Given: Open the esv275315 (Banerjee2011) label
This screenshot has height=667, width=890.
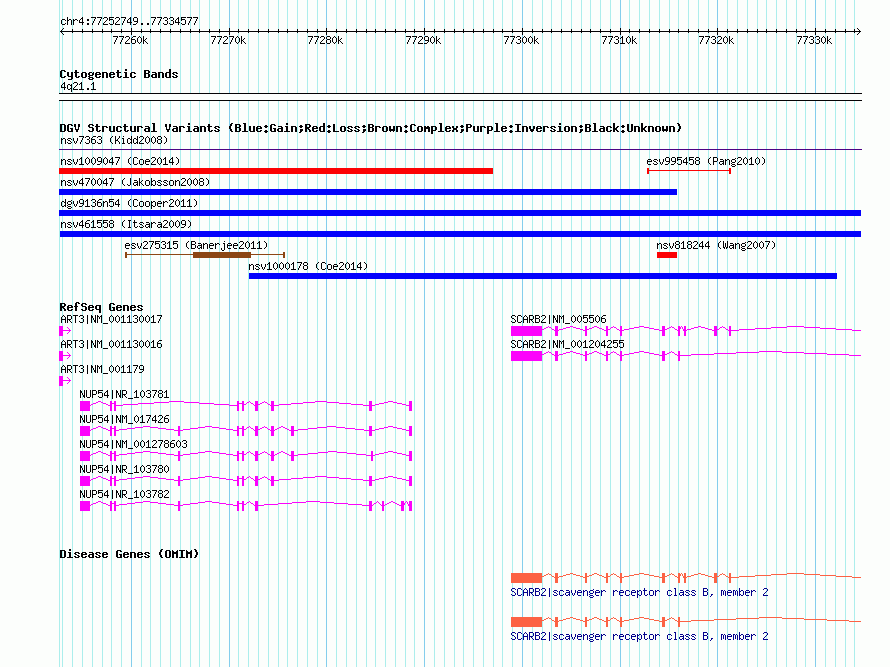Looking at the screenshot, I should 196,245.
